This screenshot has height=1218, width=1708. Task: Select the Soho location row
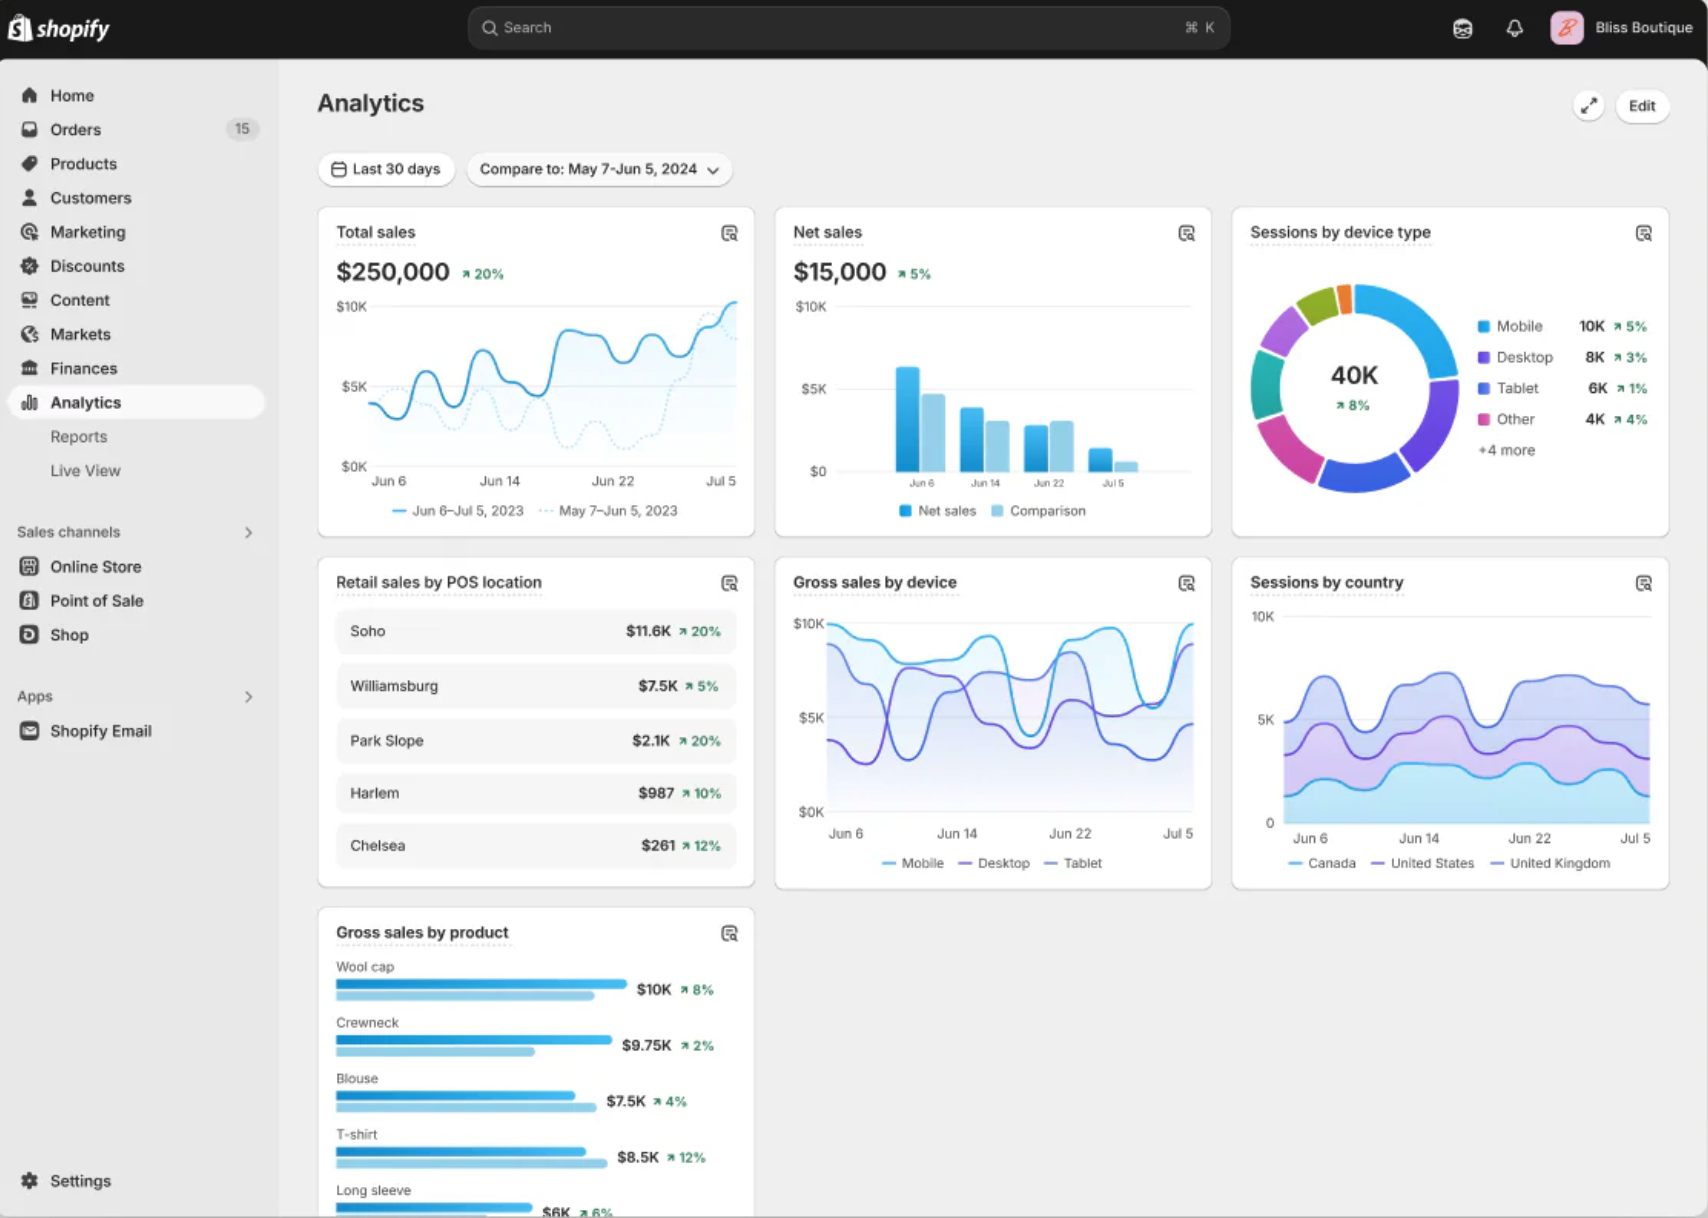pos(536,631)
